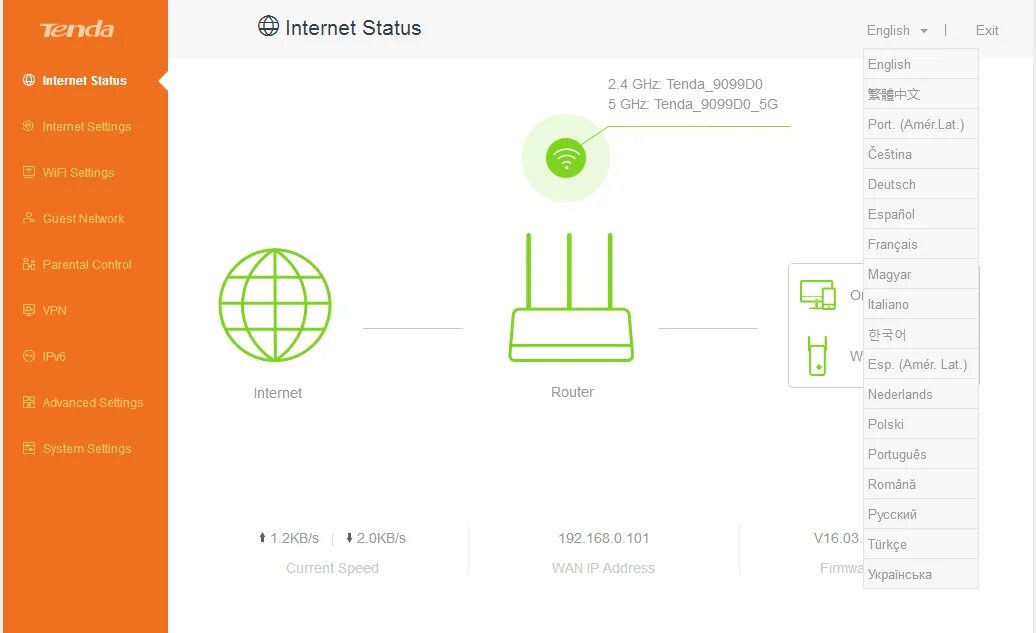The height and width of the screenshot is (633, 1036).
Task: Open the VPN section
Action: coord(54,311)
